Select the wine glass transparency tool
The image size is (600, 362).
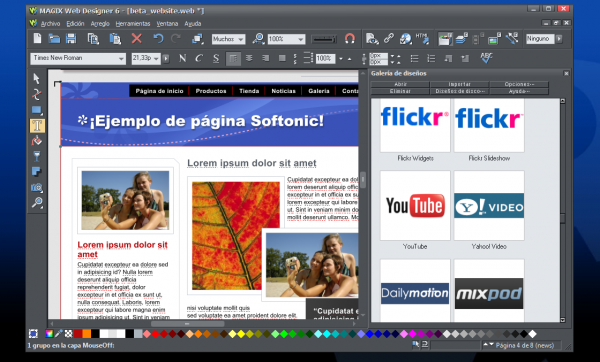click(x=37, y=156)
